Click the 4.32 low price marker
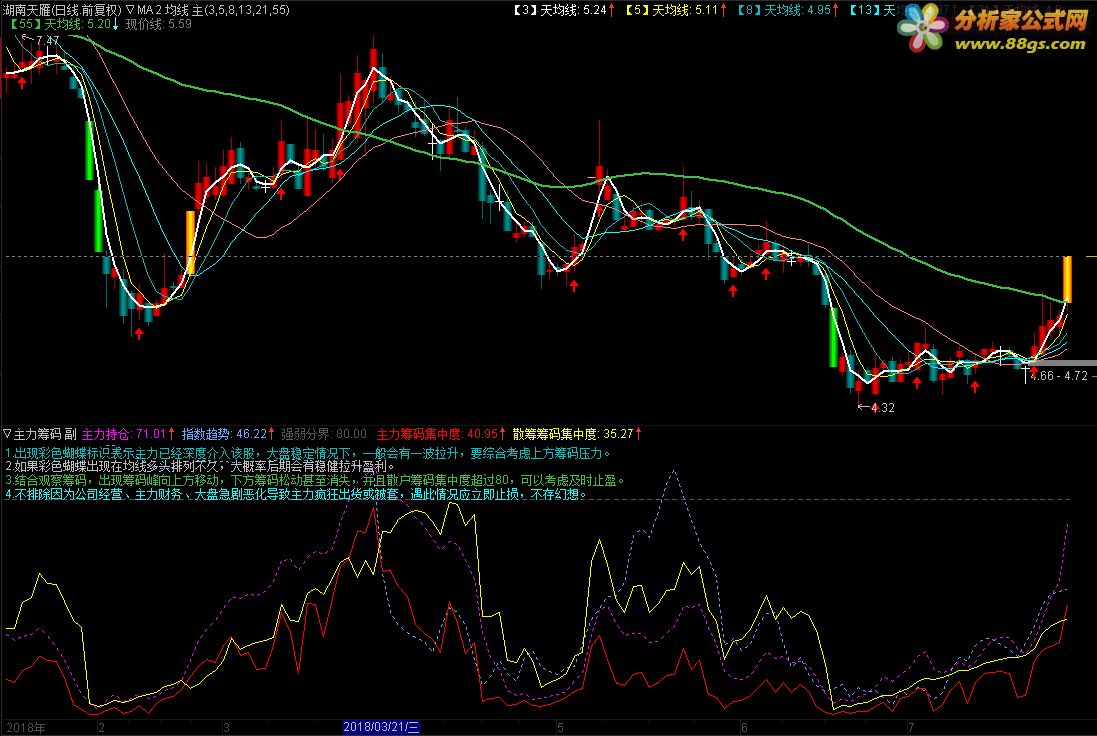Screen dimensions: 1097x736 (882, 407)
